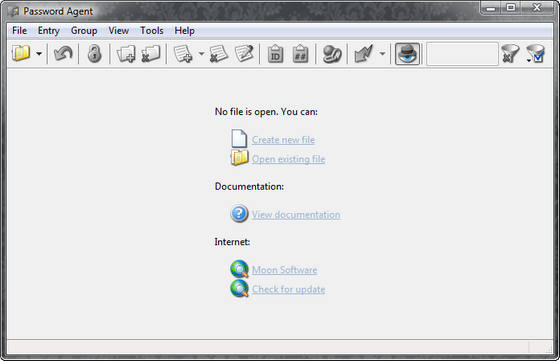The width and height of the screenshot is (560, 361).
Task: Click the Delete group folder icon
Action: 151,54
